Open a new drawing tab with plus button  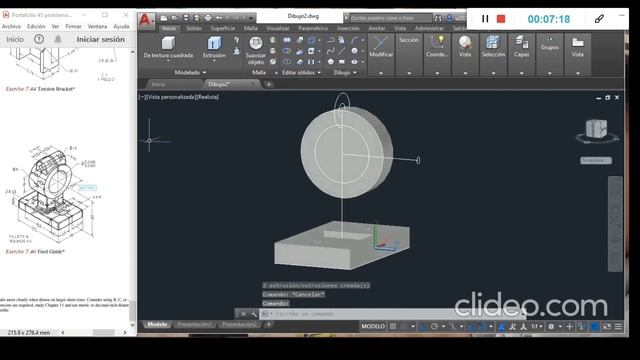click(269, 84)
